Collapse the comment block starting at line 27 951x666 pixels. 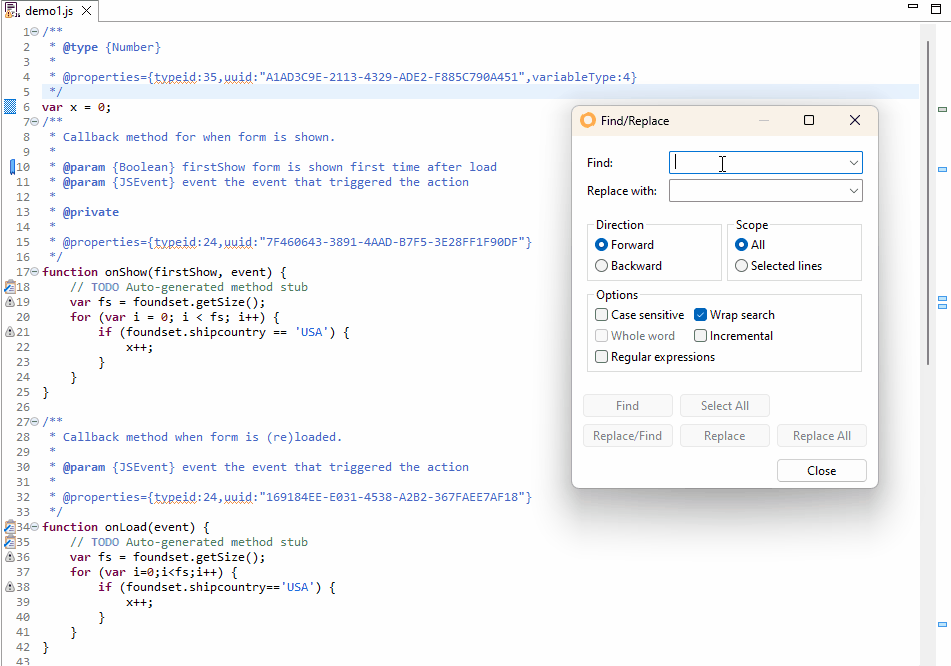(35, 422)
